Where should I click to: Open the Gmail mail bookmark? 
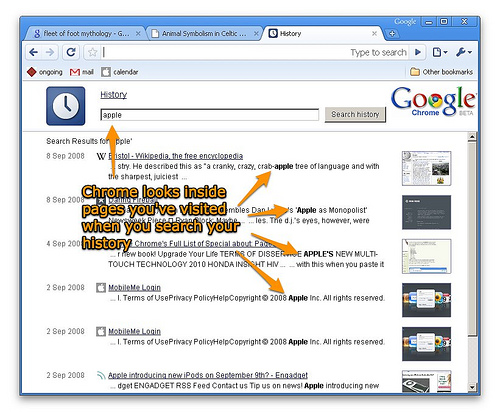82,72
